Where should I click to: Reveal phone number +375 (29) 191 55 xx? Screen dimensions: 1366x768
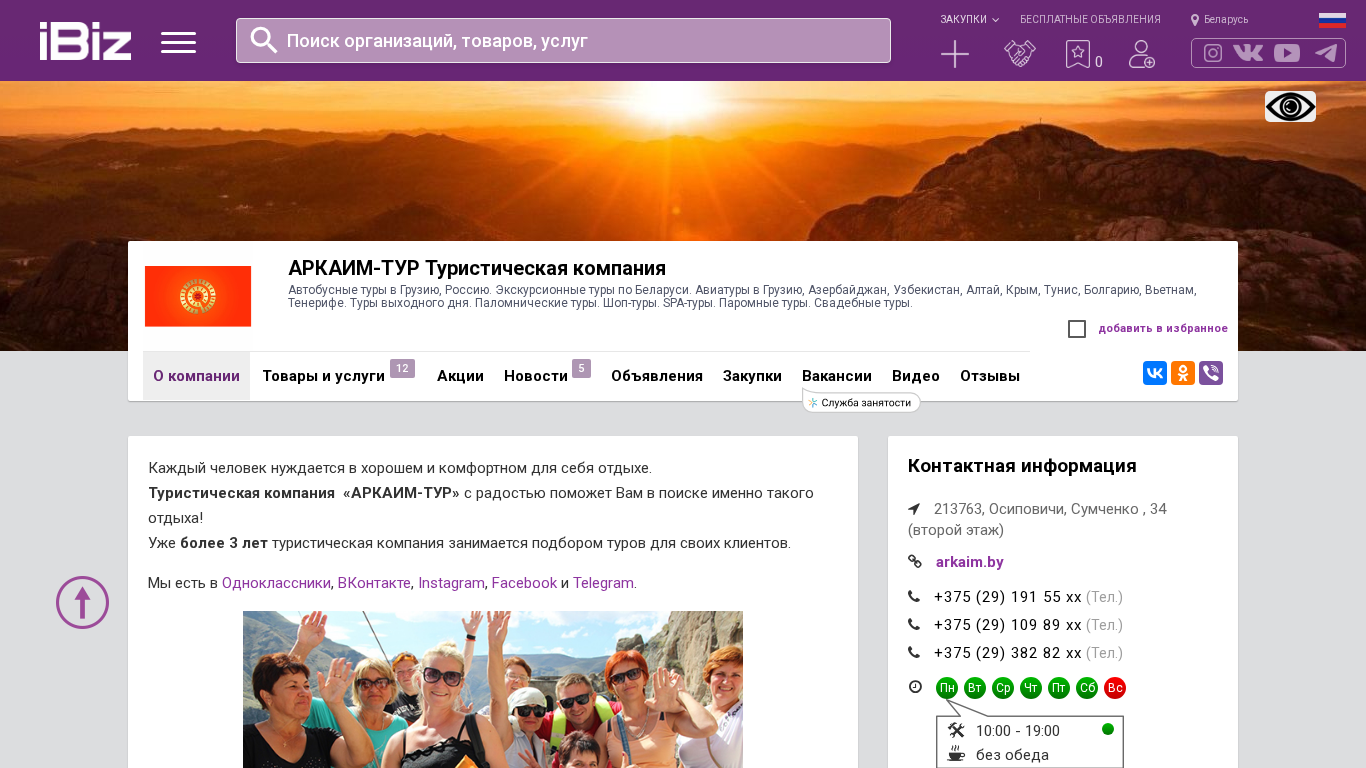[x=1008, y=597]
